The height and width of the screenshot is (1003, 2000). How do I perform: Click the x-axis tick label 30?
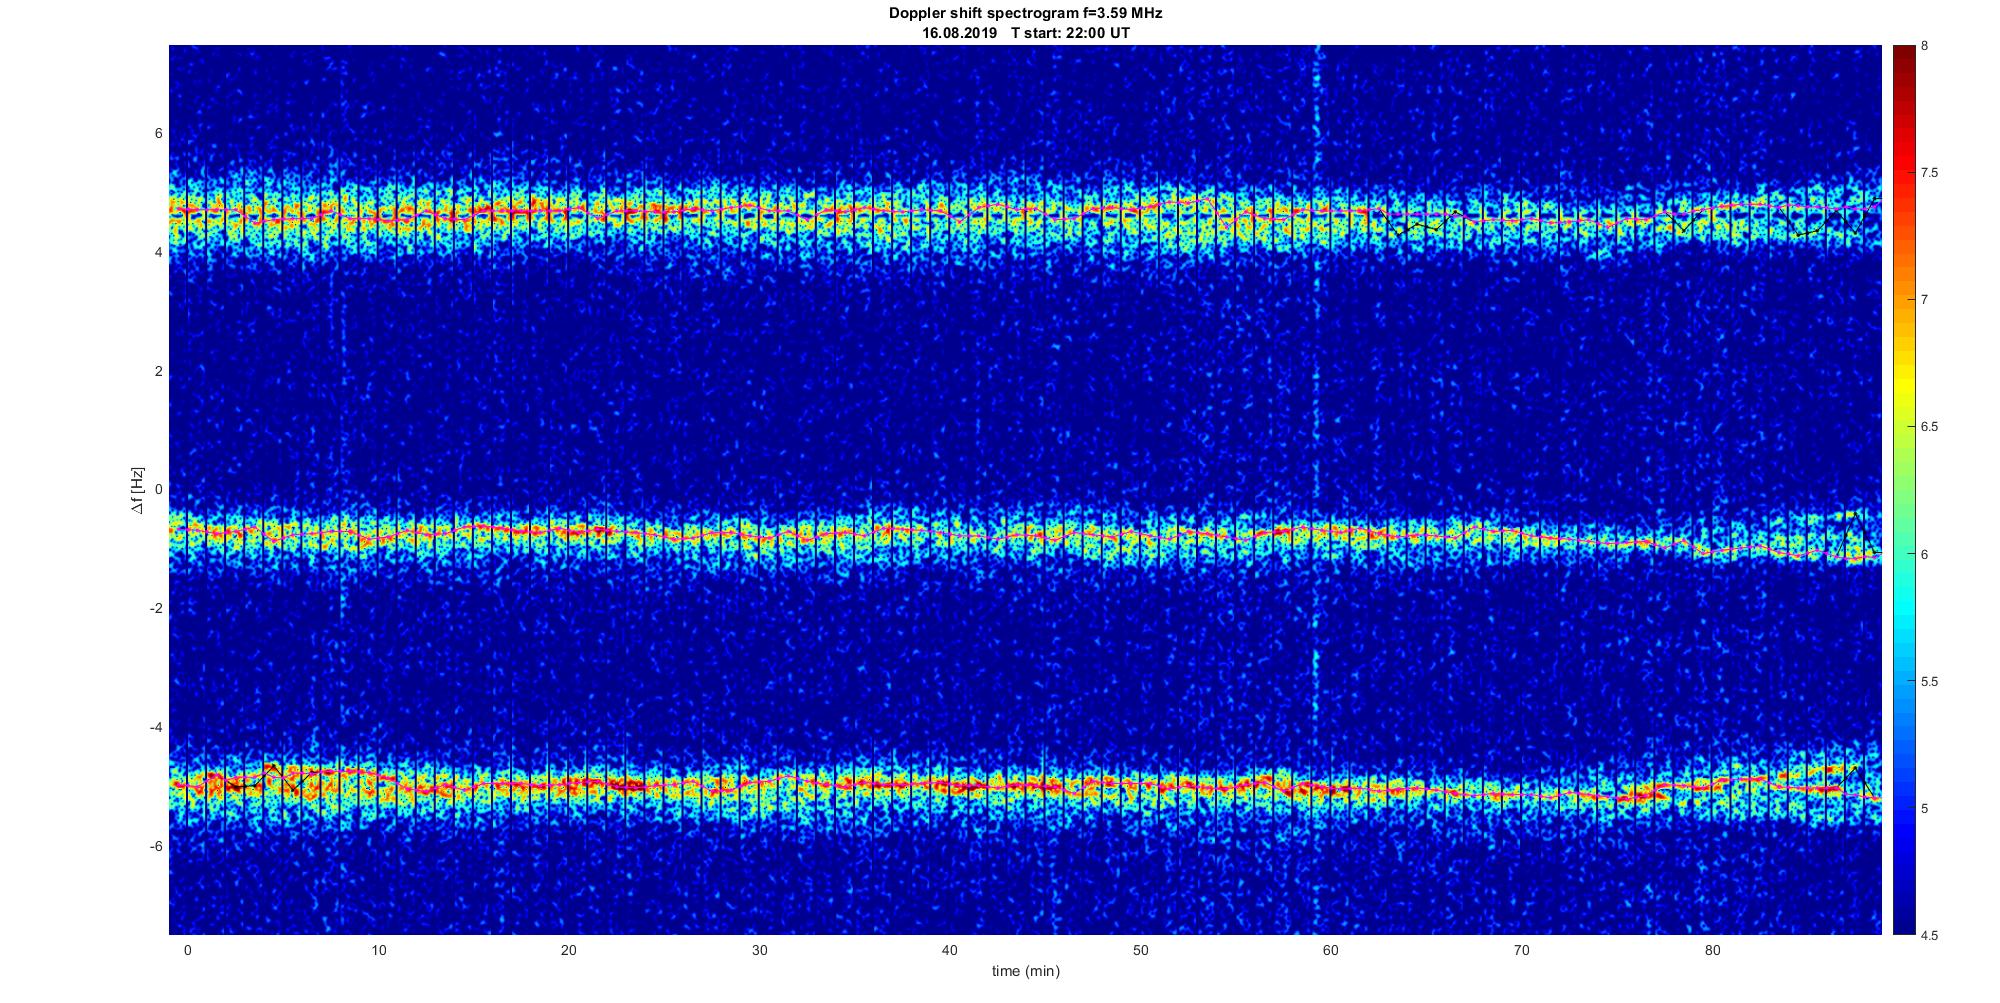[759, 950]
